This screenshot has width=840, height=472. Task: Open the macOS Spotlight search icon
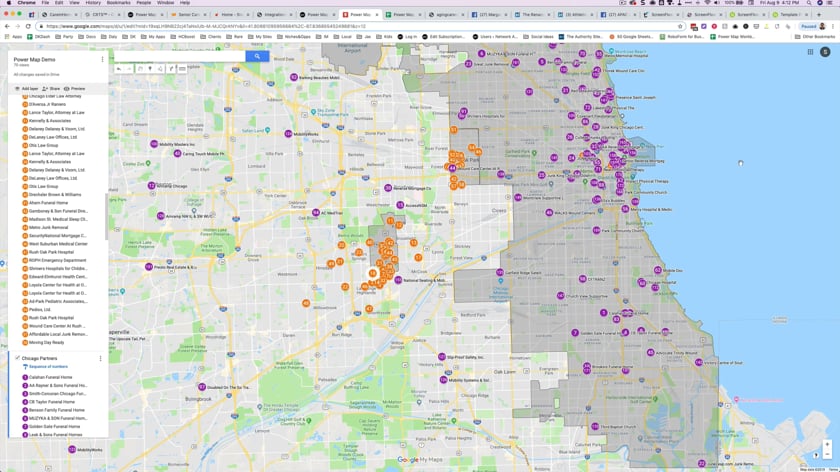(809, 3)
